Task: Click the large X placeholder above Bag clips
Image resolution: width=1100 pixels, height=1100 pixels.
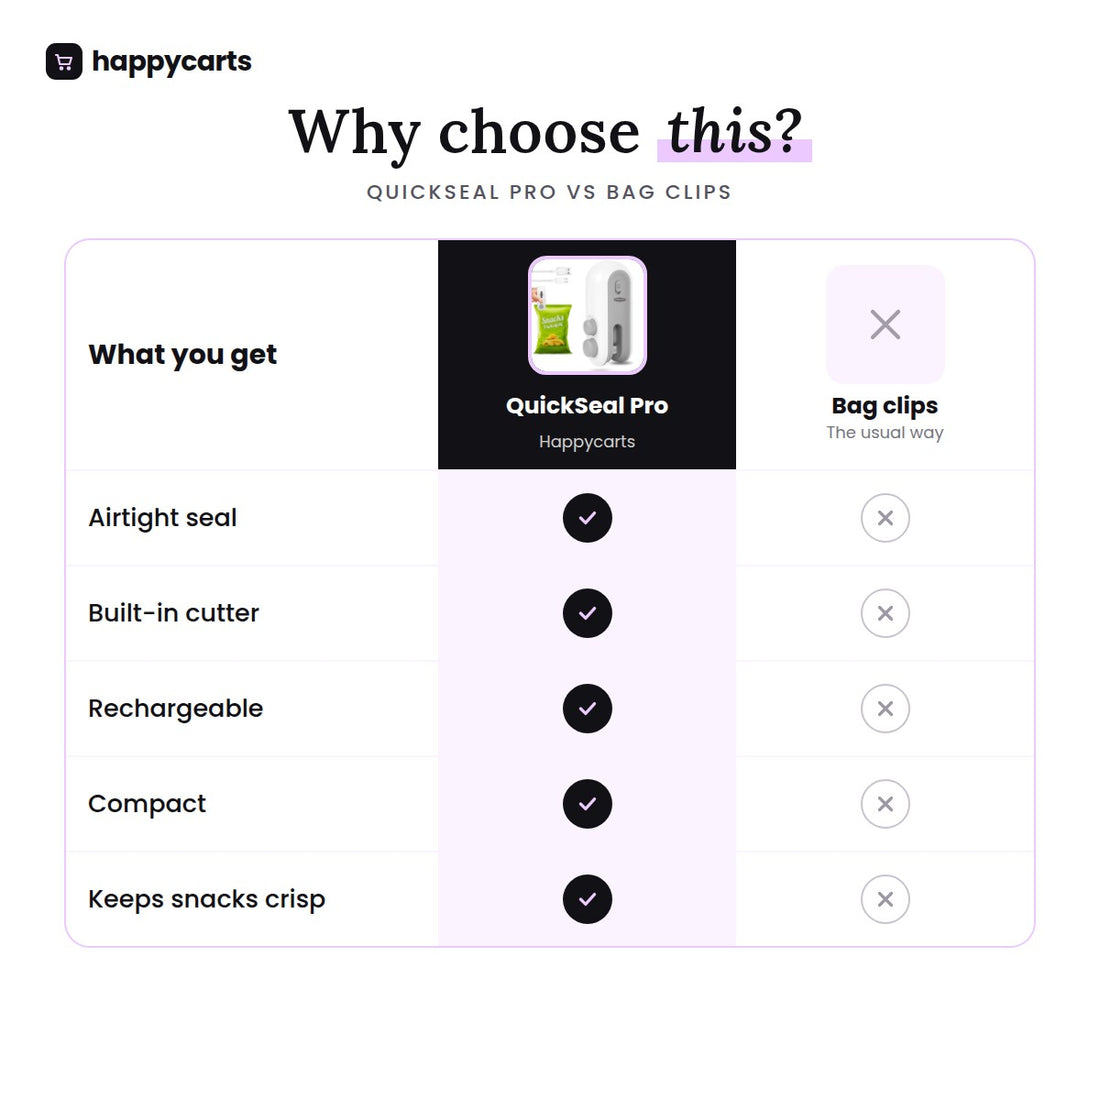Action: [885, 324]
